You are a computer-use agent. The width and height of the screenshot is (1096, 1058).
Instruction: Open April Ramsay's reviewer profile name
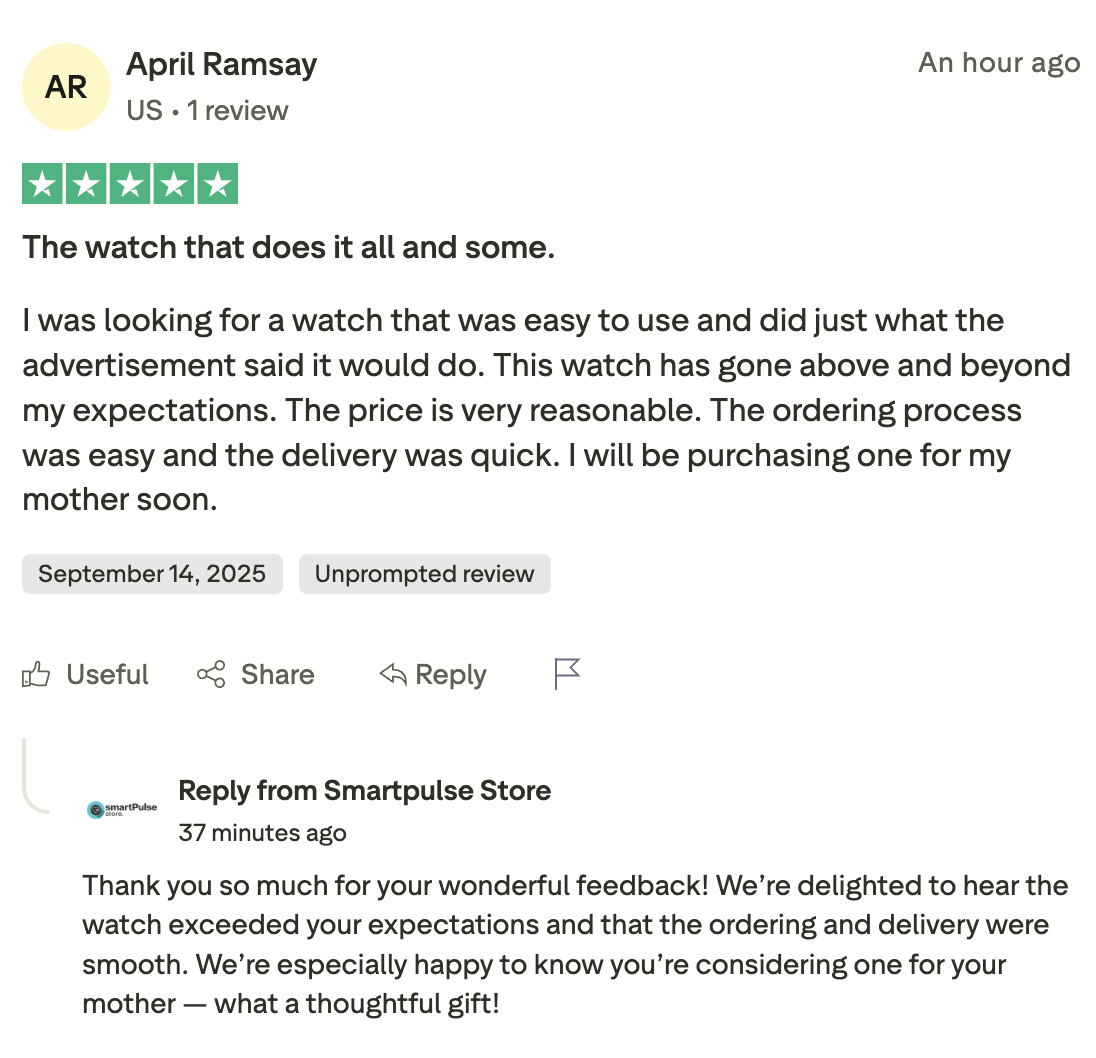coord(221,65)
